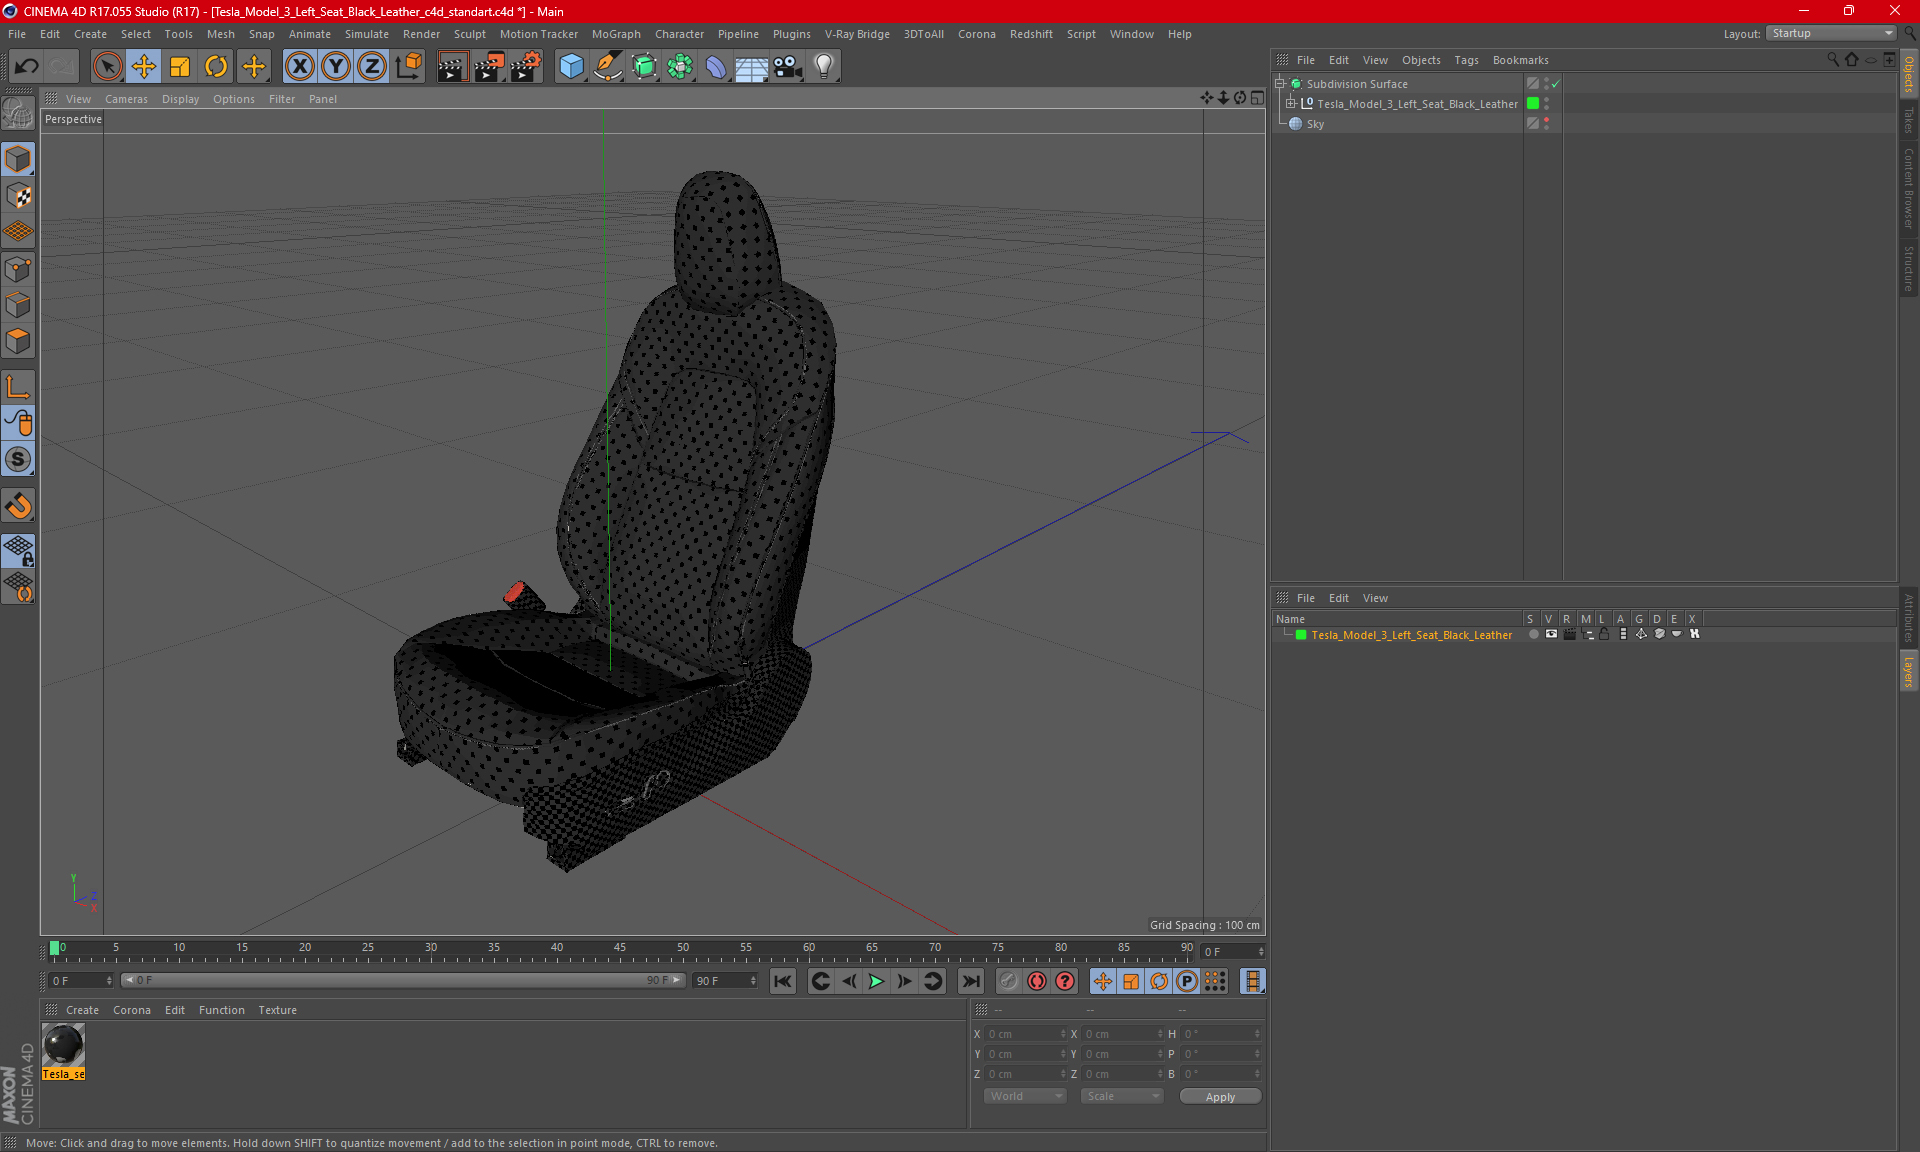Switch to Model mode in left palette
Image resolution: width=1920 pixels, height=1152 pixels.
[x=19, y=160]
